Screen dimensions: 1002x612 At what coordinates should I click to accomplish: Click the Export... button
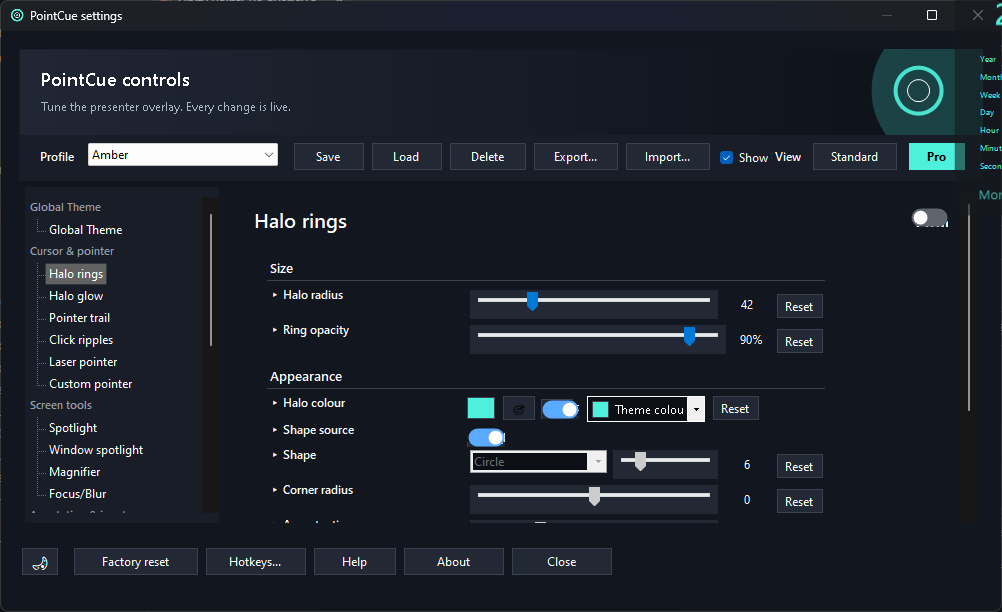coord(576,157)
